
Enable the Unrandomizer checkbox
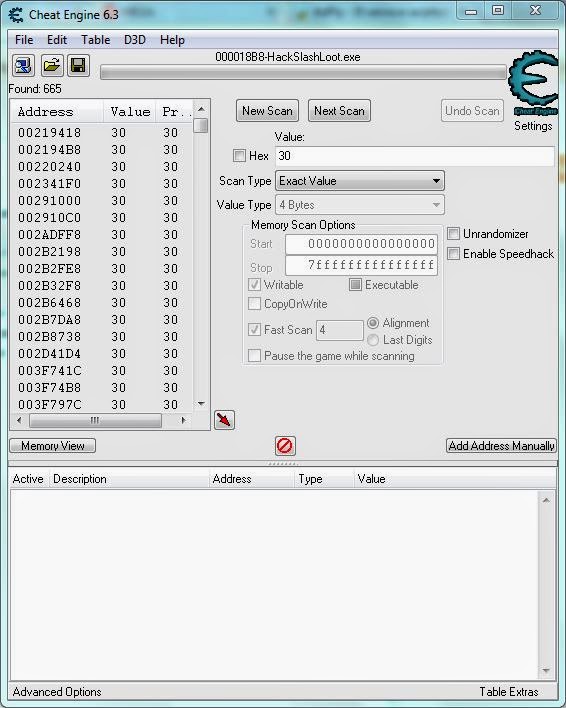pos(453,233)
